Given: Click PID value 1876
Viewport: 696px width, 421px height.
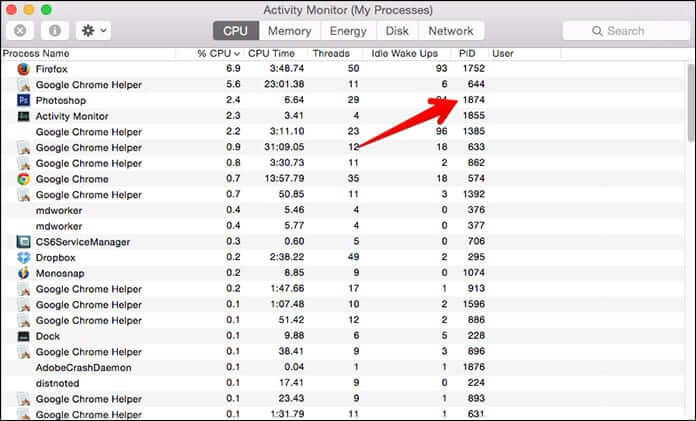Looking at the screenshot, I should [x=474, y=367].
